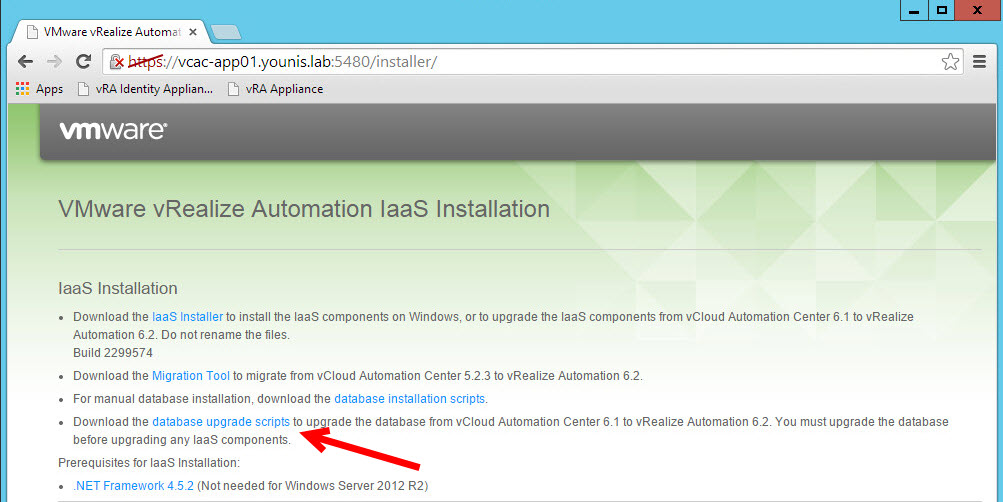
Task: Download the IaaS Installer link
Action: click(x=187, y=317)
